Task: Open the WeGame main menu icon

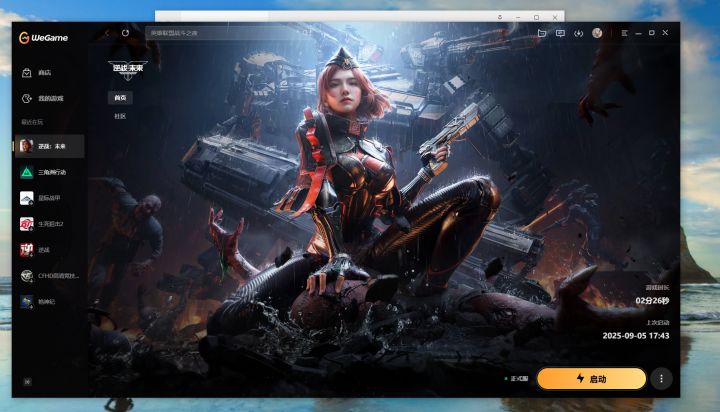Action: (624, 33)
